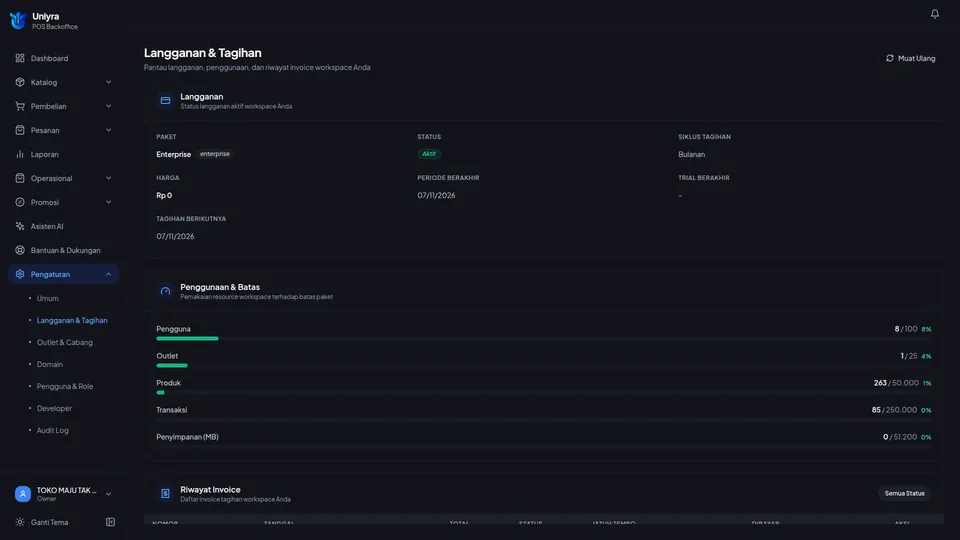Click the 85 / 250.000 transaction count
960x540 pixels.
[894, 410]
